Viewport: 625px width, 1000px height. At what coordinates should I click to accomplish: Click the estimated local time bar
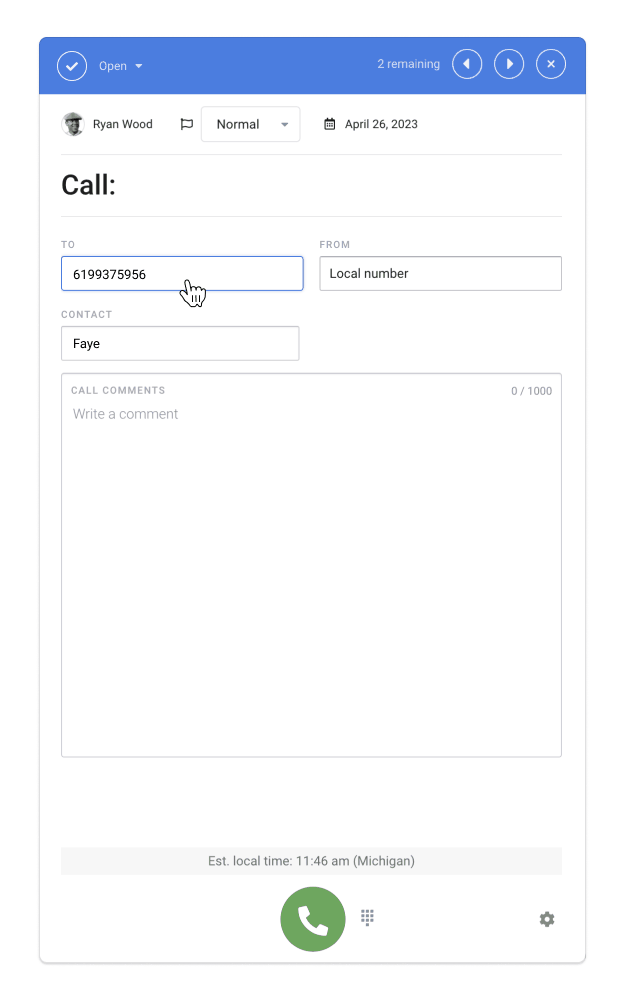click(312, 860)
